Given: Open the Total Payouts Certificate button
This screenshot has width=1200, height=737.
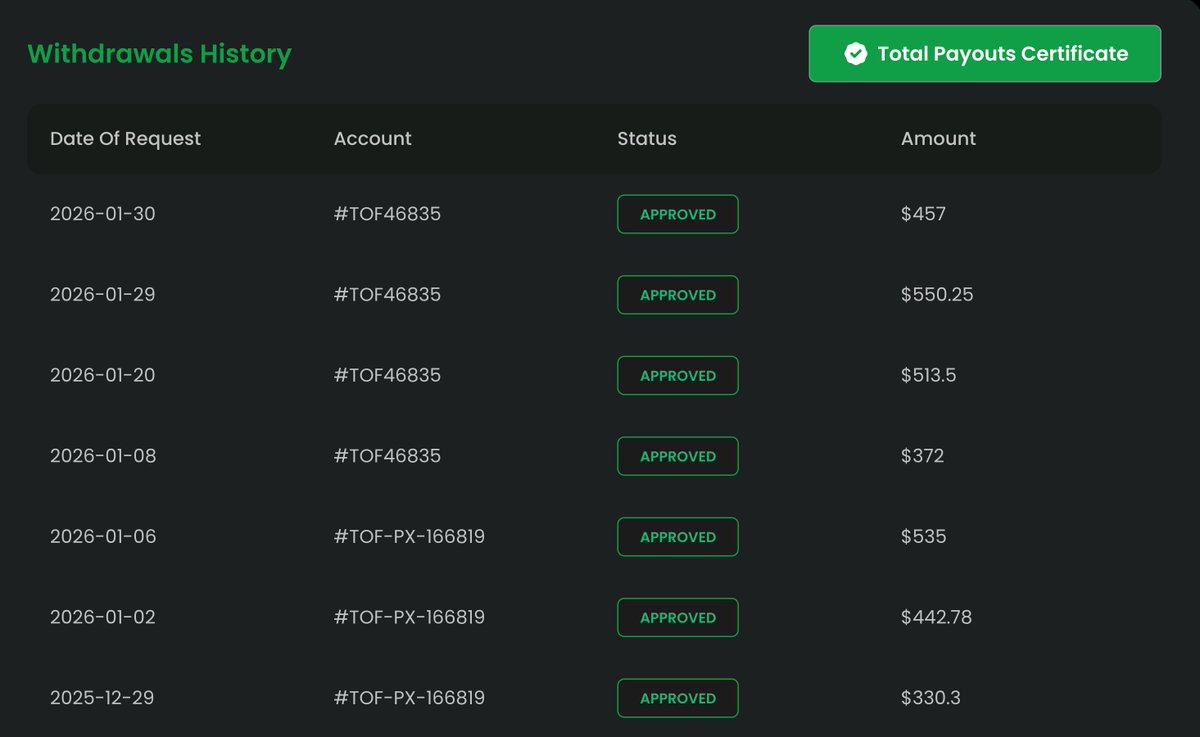Looking at the screenshot, I should point(984,54).
